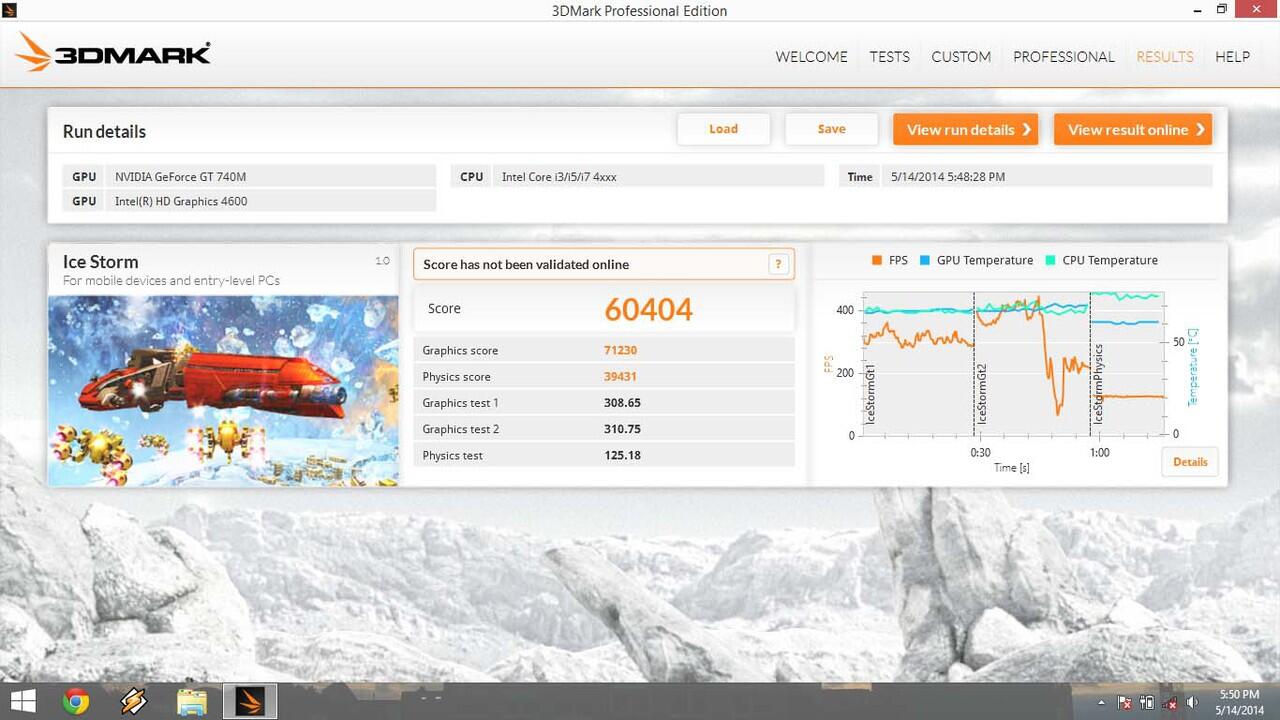Go to the Welcome tab
The height and width of the screenshot is (720, 1280).
(x=811, y=57)
